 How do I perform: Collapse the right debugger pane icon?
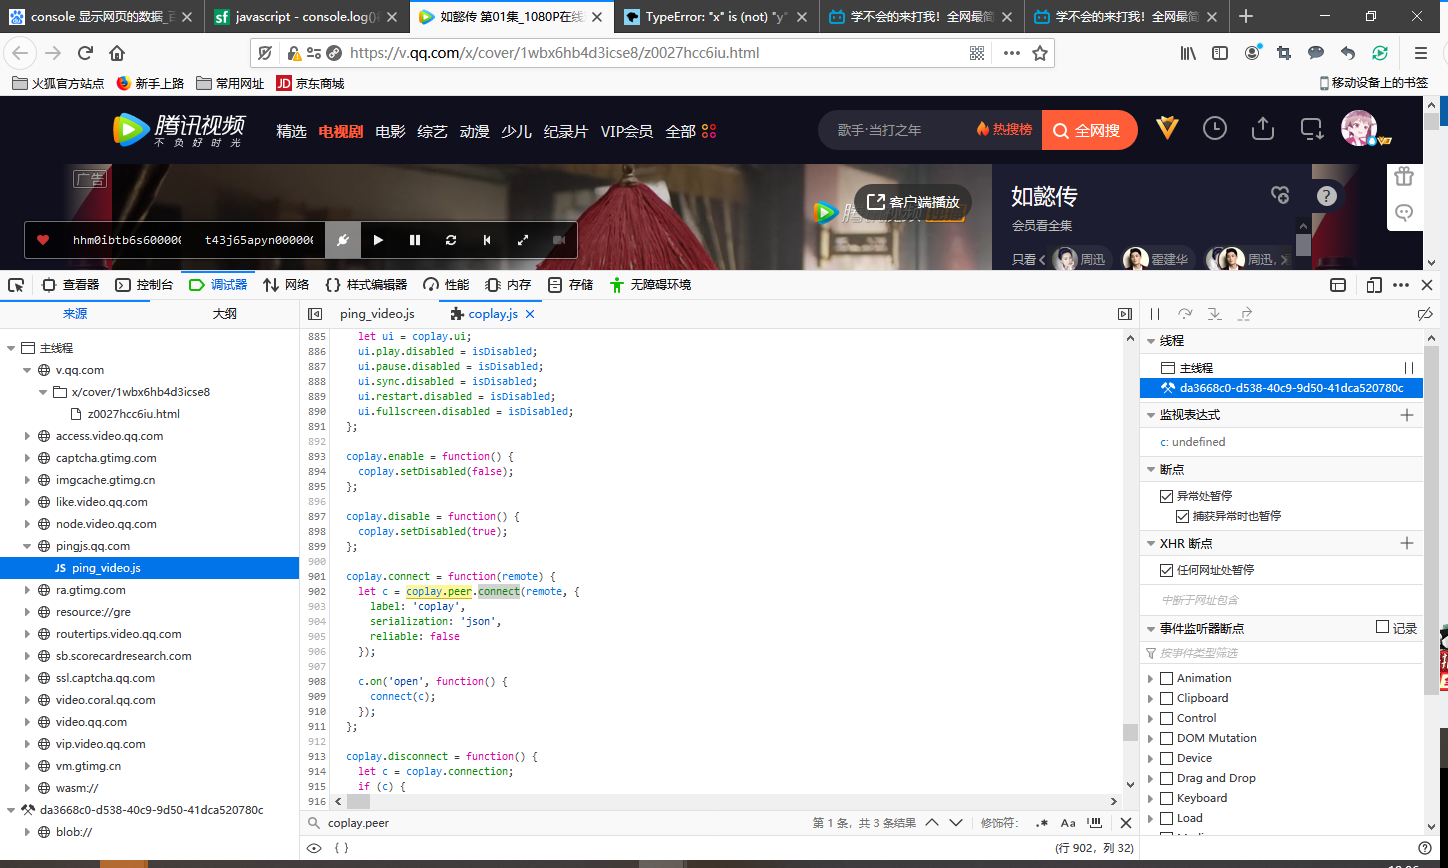[x=1125, y=314]
